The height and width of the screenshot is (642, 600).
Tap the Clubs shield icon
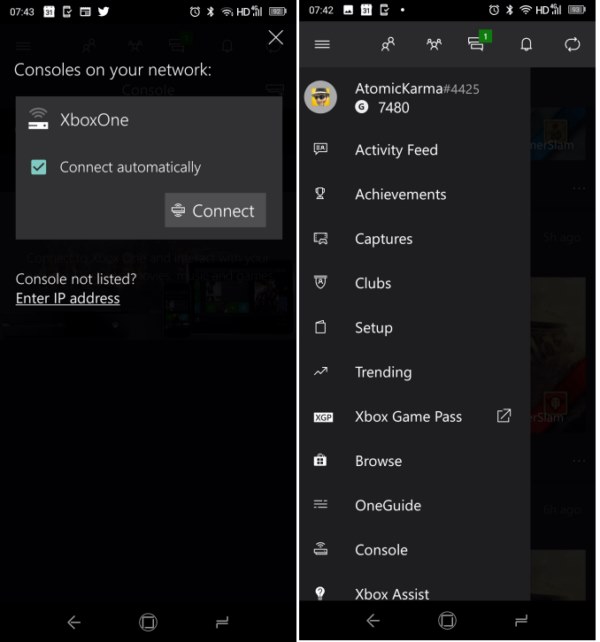click(x=320, y=282)
